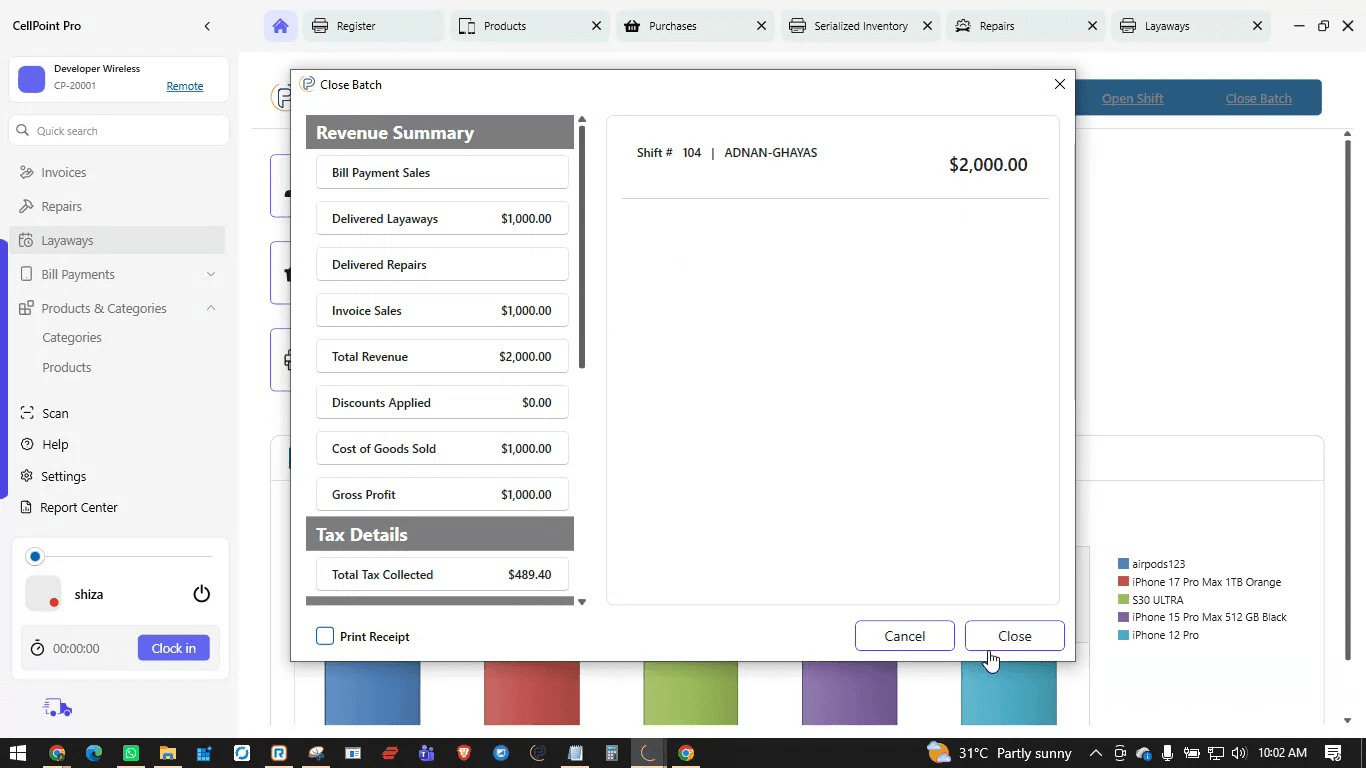Close the Products tab

pos(597,26)
